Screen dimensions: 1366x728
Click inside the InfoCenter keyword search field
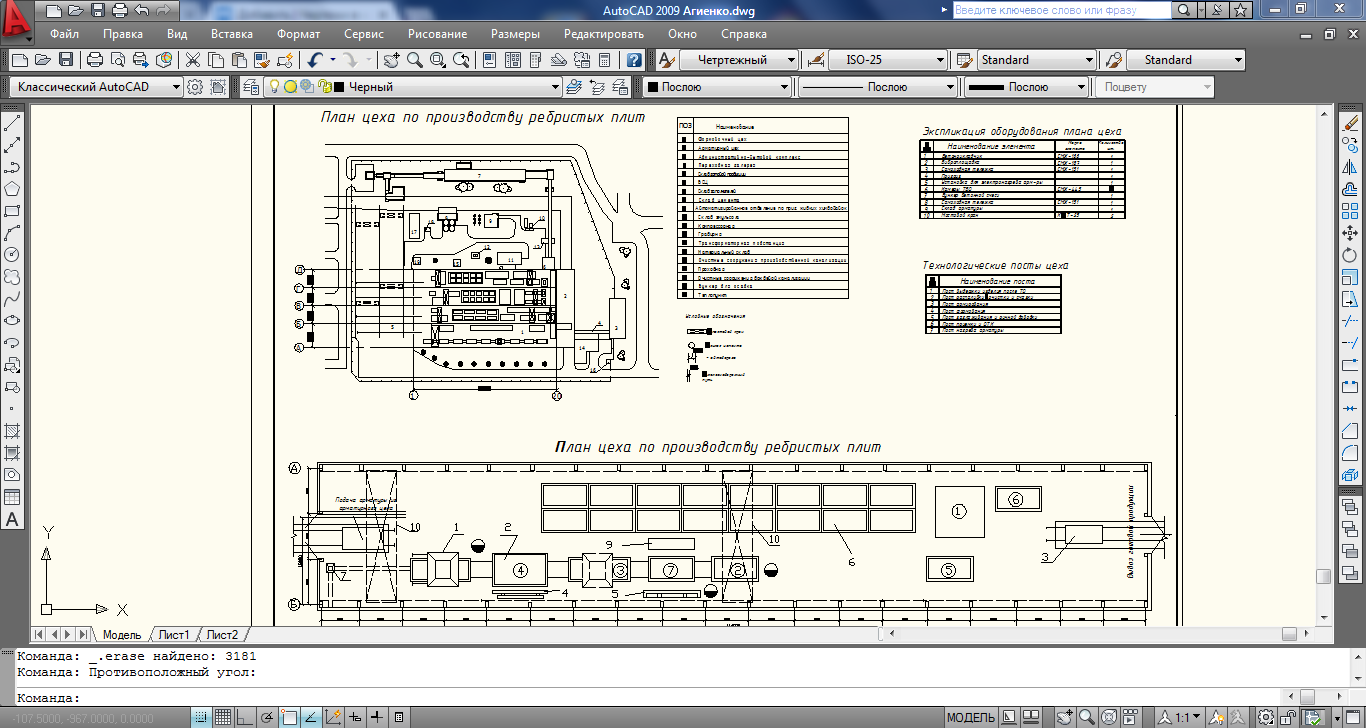pos(1060,10)
